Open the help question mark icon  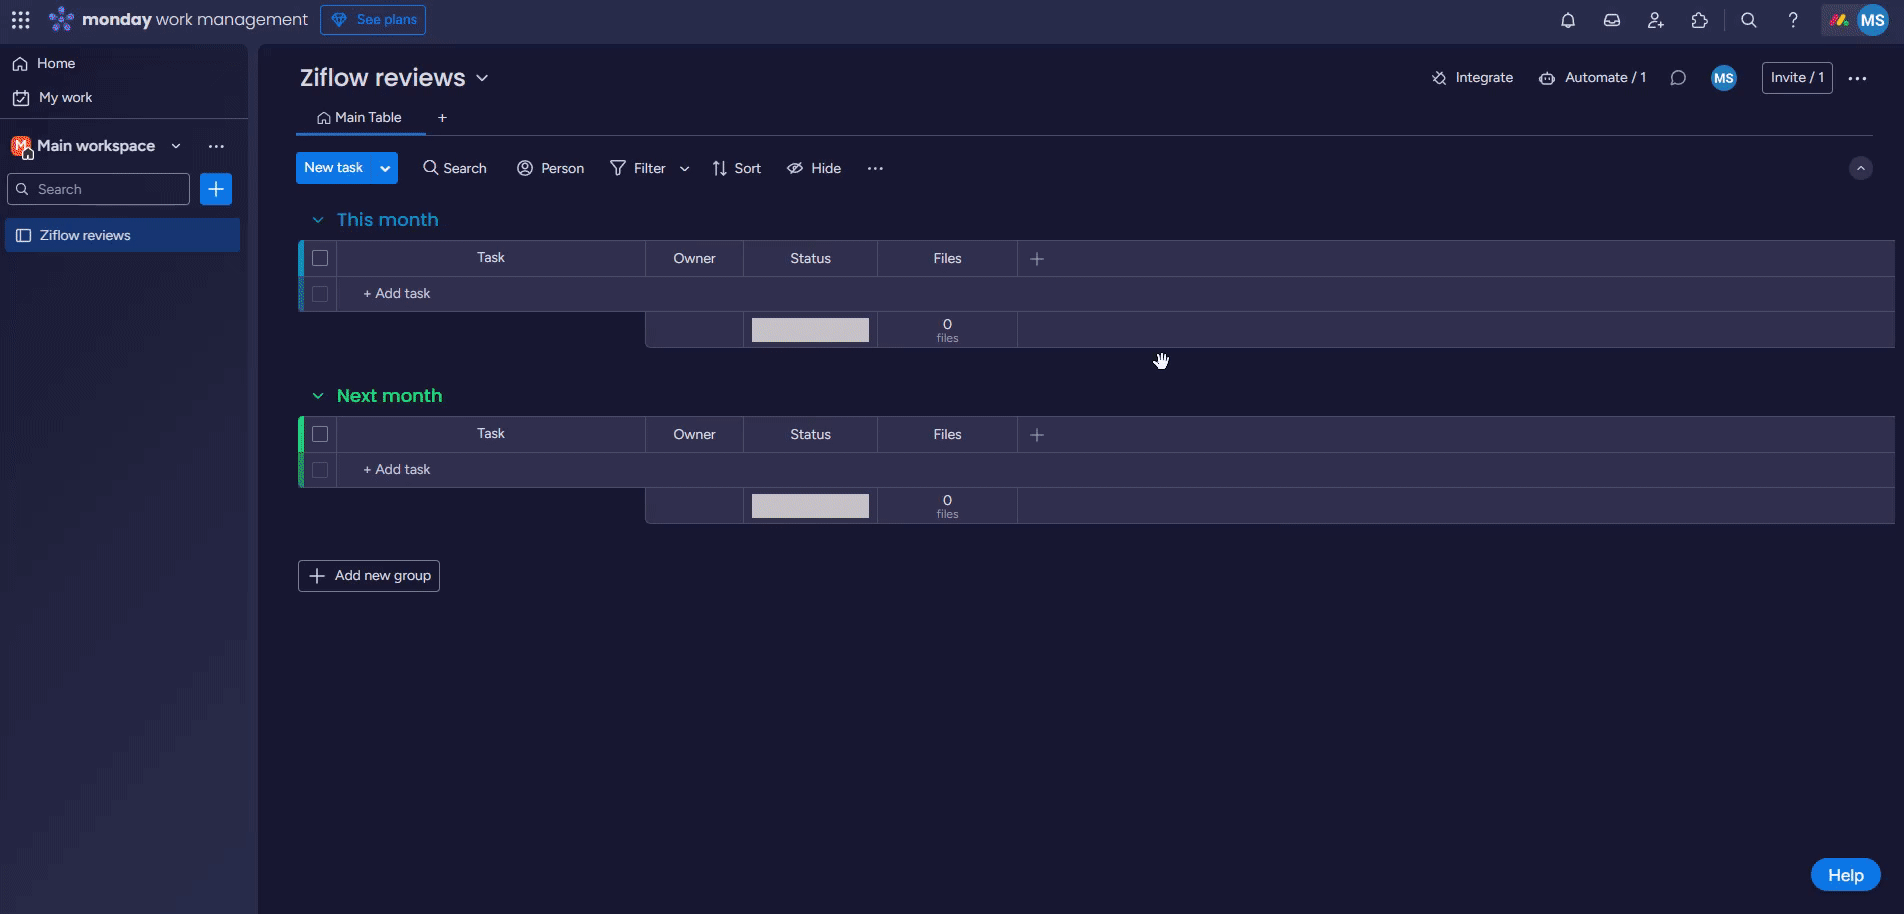(x=1793, y=20)
